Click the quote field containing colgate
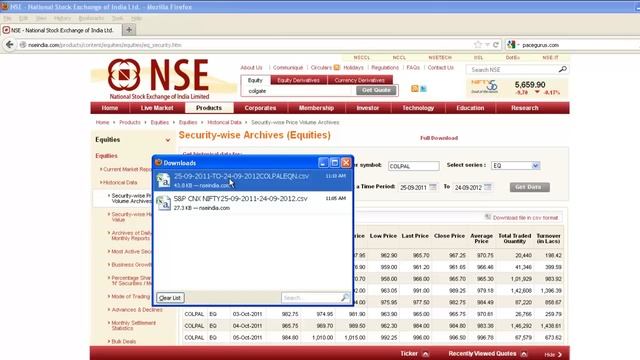 click(x=299, y=91)
